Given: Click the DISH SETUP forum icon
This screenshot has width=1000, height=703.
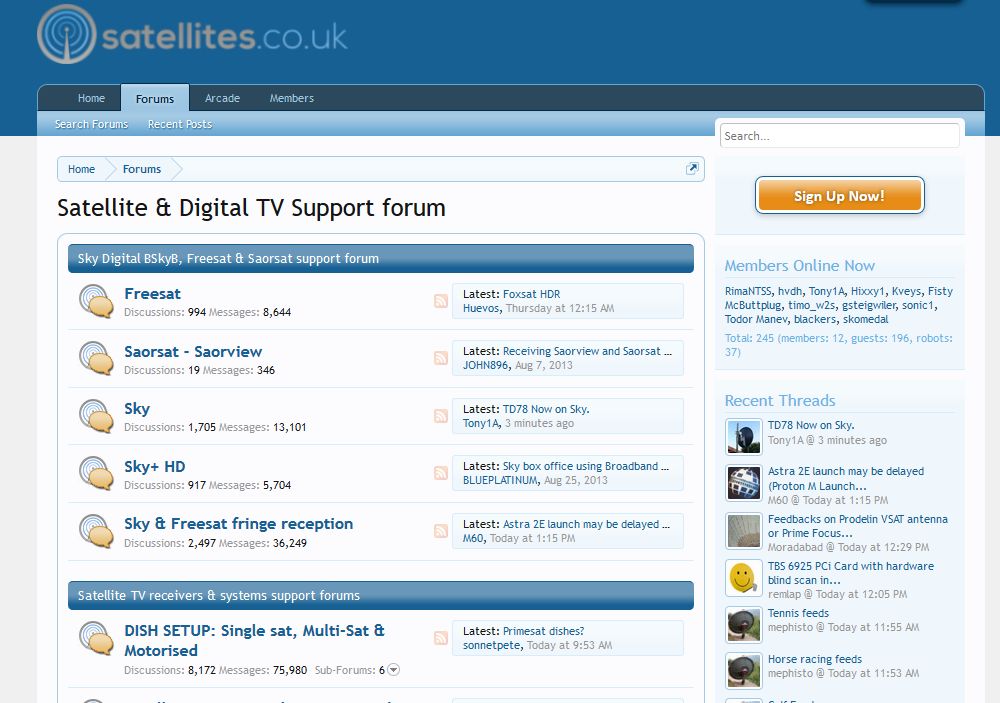Looking at the screenshot, I should tap(96, 638).
